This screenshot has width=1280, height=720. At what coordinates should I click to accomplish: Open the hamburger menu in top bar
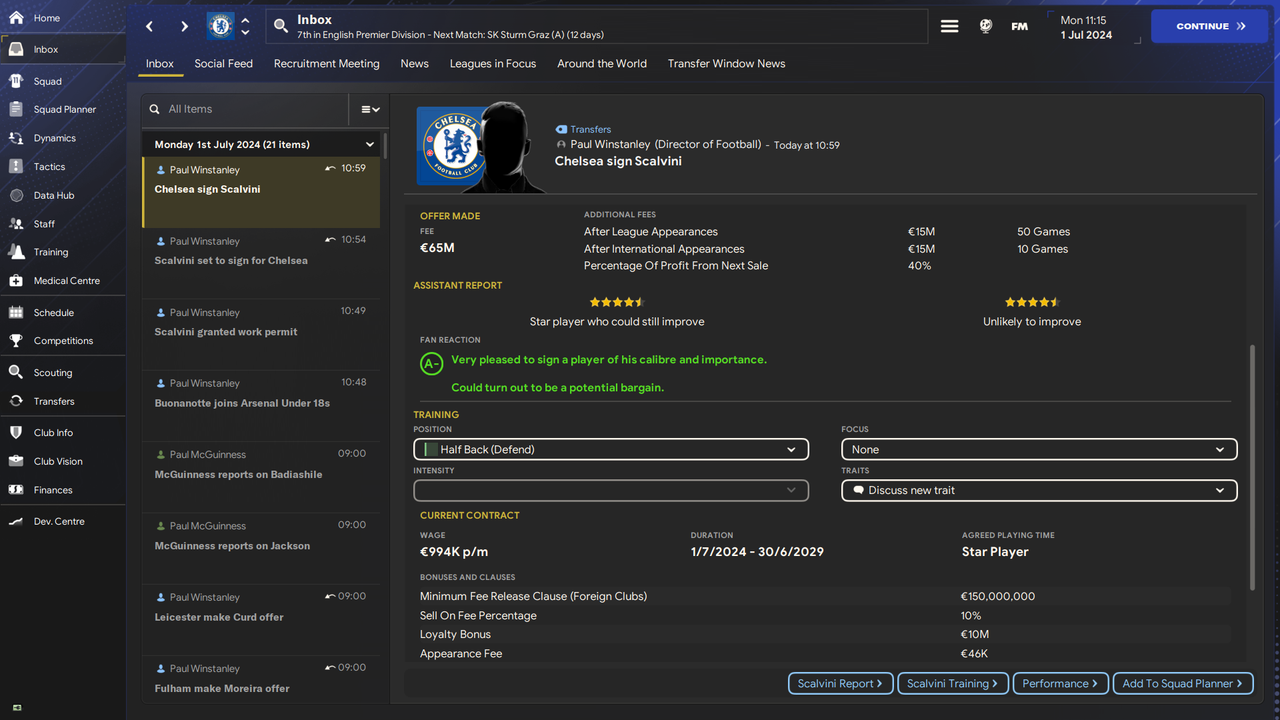click(949, 27)
